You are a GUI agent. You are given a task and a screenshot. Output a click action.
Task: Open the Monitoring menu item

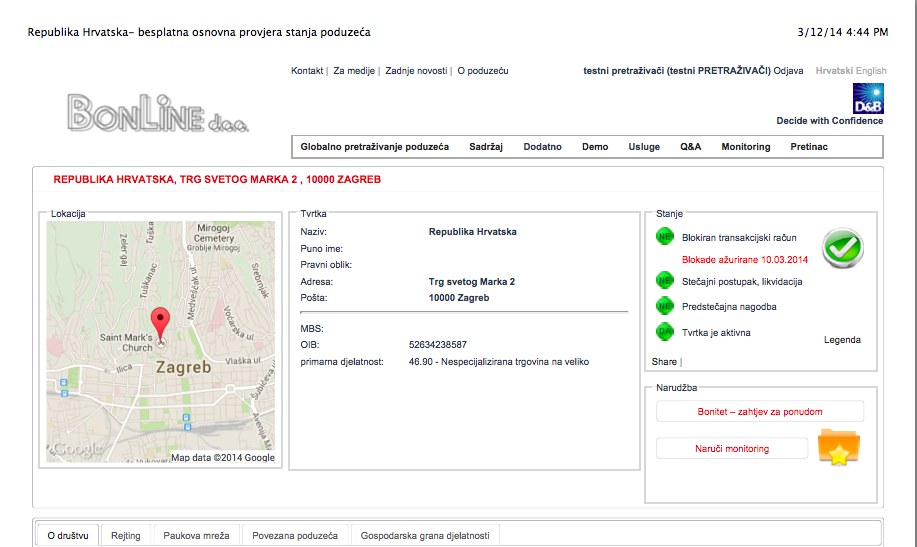tap(746, 147)
